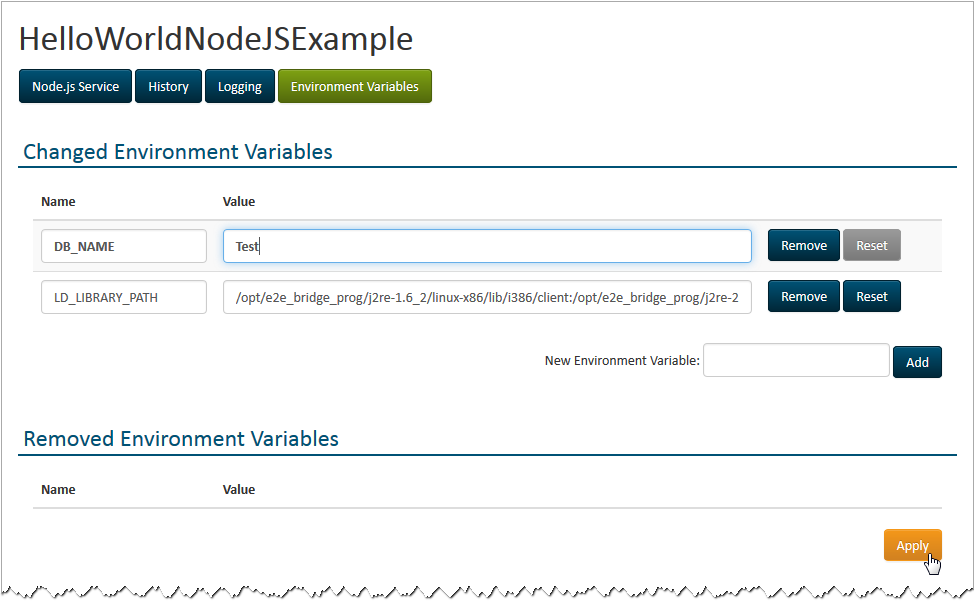The image size is (975, 607).
Task: Click the Value header under Changed Environment Variables
Action: (x=239, y=202)
